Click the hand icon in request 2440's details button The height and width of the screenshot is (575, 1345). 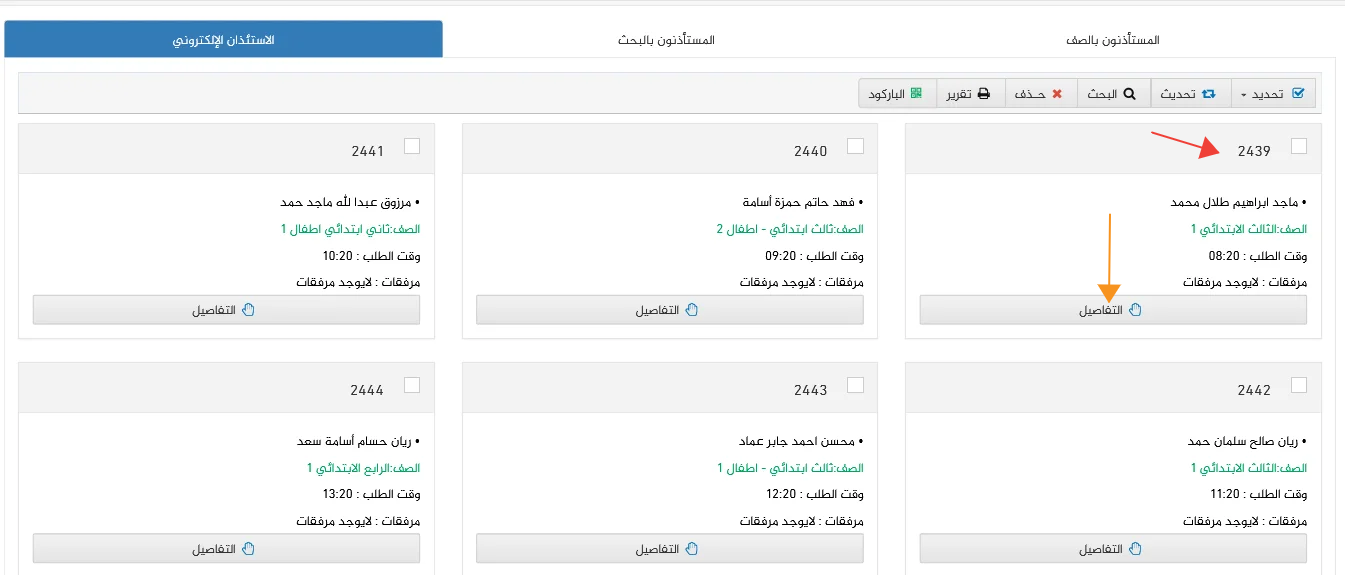(x=692, y=310)
